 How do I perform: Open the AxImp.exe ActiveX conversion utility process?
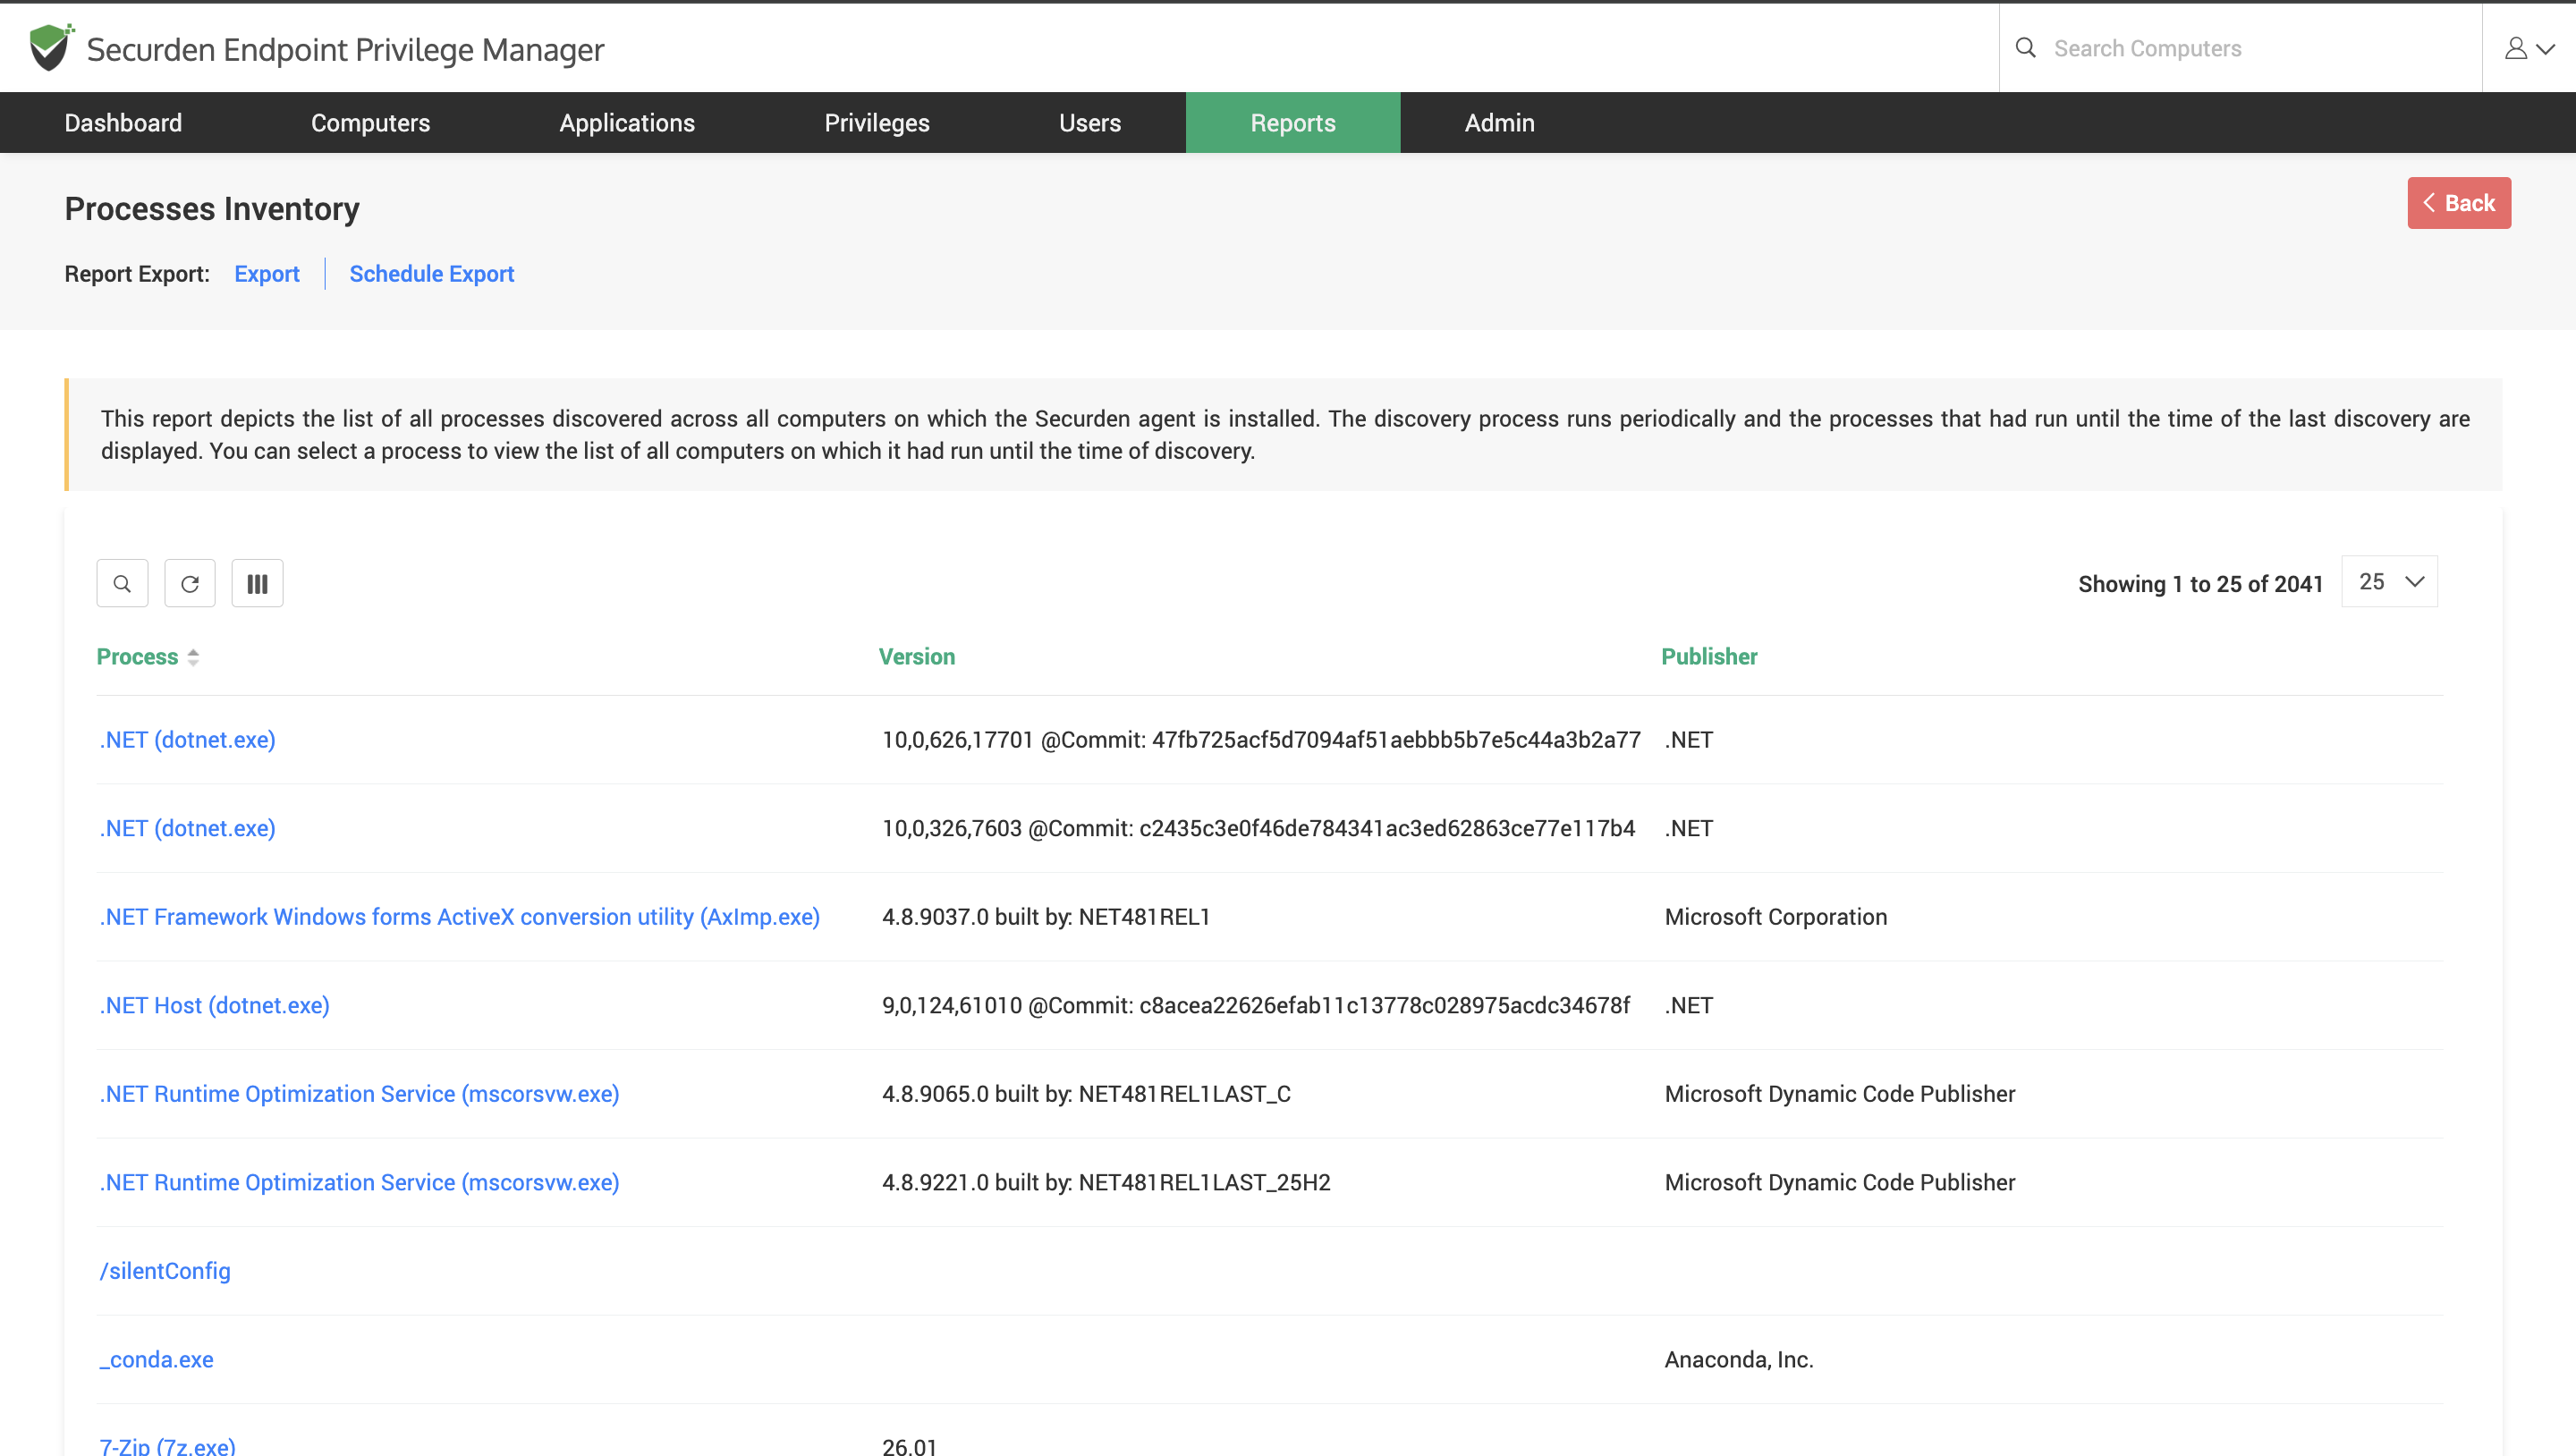pos(460,917)
